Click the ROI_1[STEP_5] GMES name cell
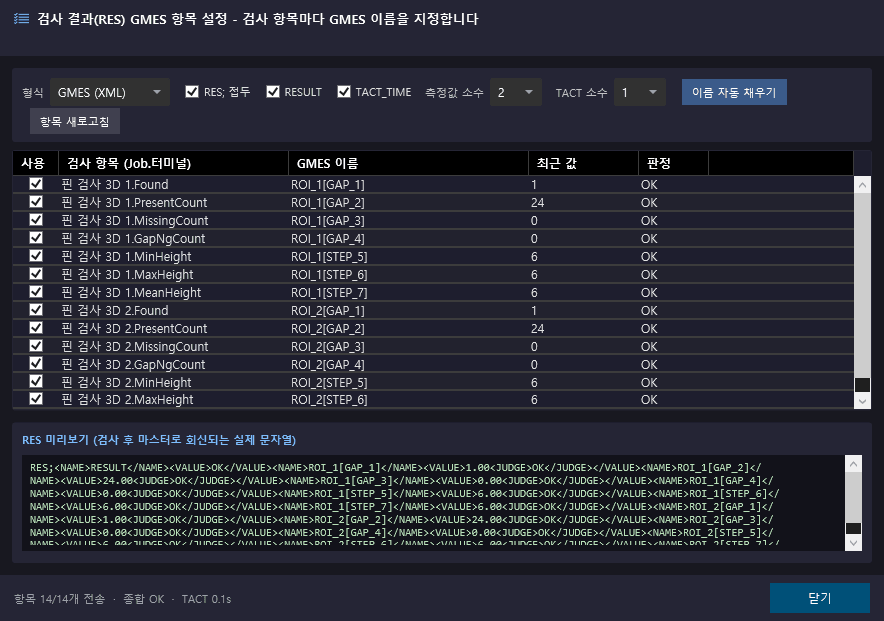This screenshot has height=621, width=884. (408, 256)
